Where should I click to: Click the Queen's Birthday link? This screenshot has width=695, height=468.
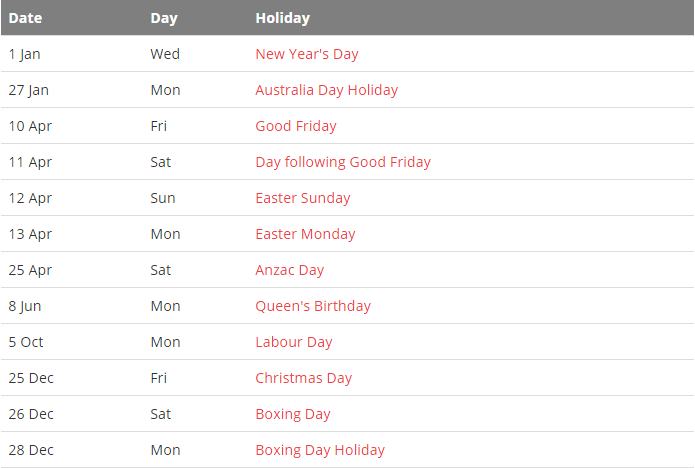coord(312,306)
